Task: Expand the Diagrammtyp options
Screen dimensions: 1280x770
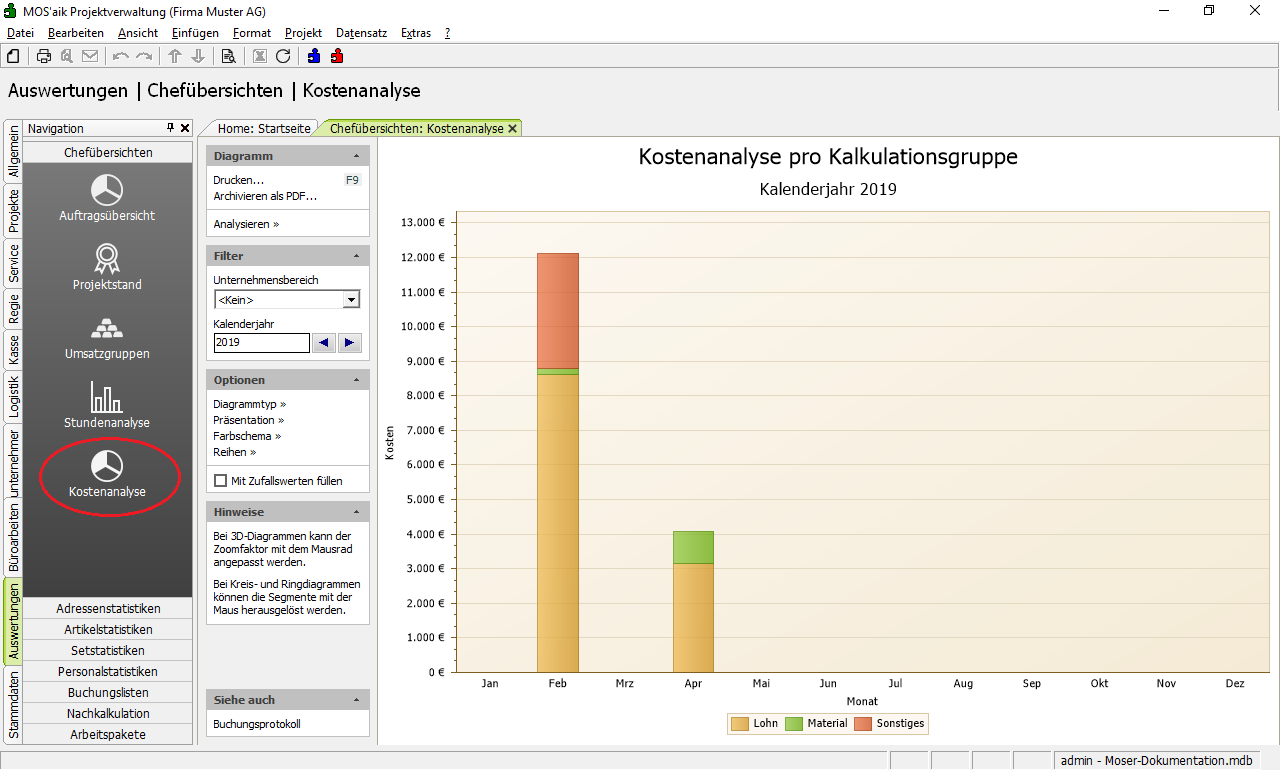Action: coord(250,404)
